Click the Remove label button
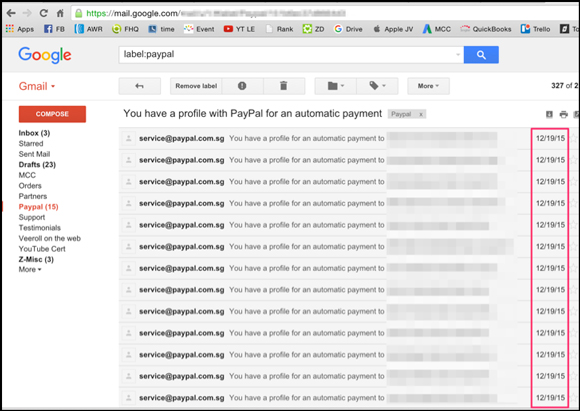Viewport: 580px width, 411px height. point(196,86)
